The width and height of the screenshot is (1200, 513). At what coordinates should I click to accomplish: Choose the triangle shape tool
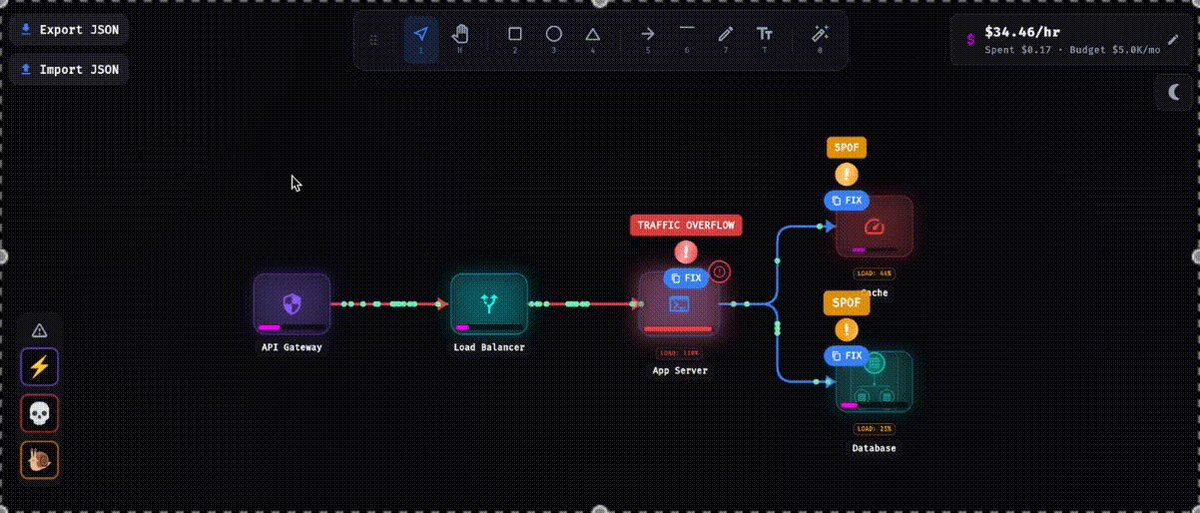[593, 39]
